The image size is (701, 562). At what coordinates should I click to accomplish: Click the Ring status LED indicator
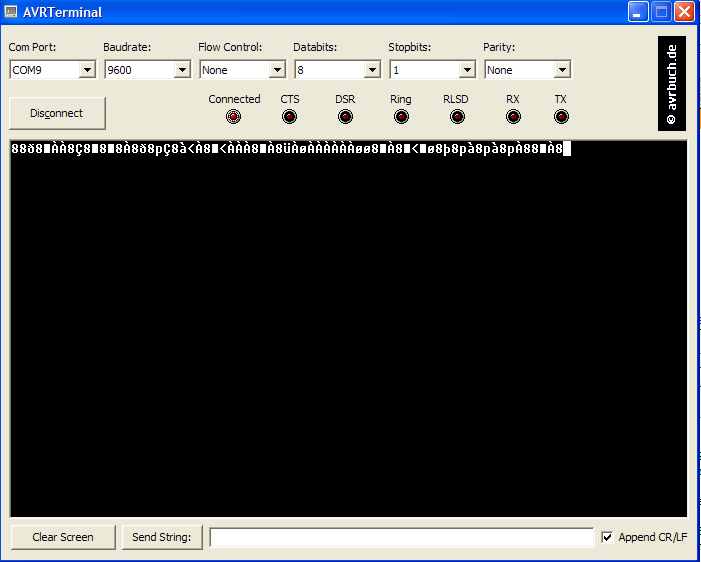click(x=401, y=117)
